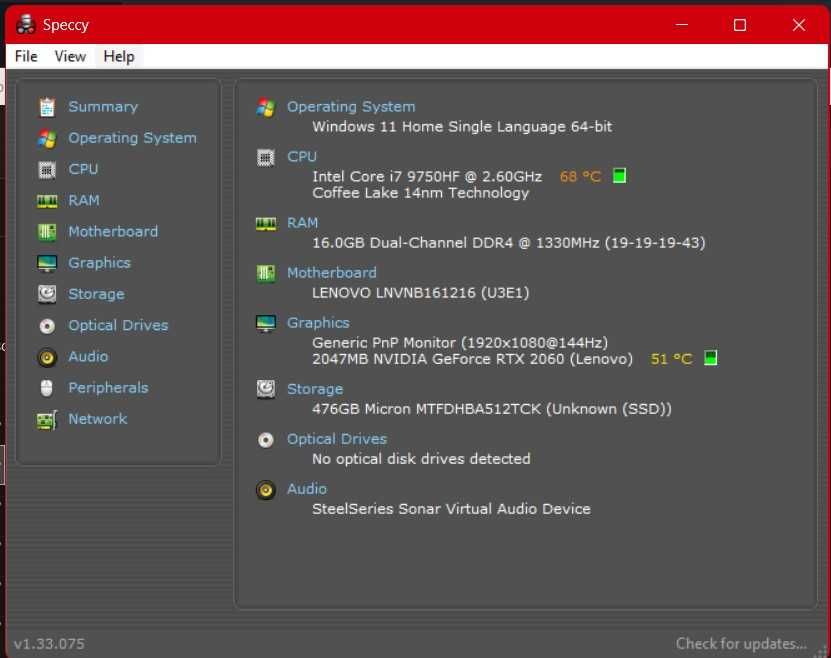Image resolution: width=831 pixels, height=658 pixels.
Task: Click the CPU temperature 68 °C value
Action: coord(580,176)
